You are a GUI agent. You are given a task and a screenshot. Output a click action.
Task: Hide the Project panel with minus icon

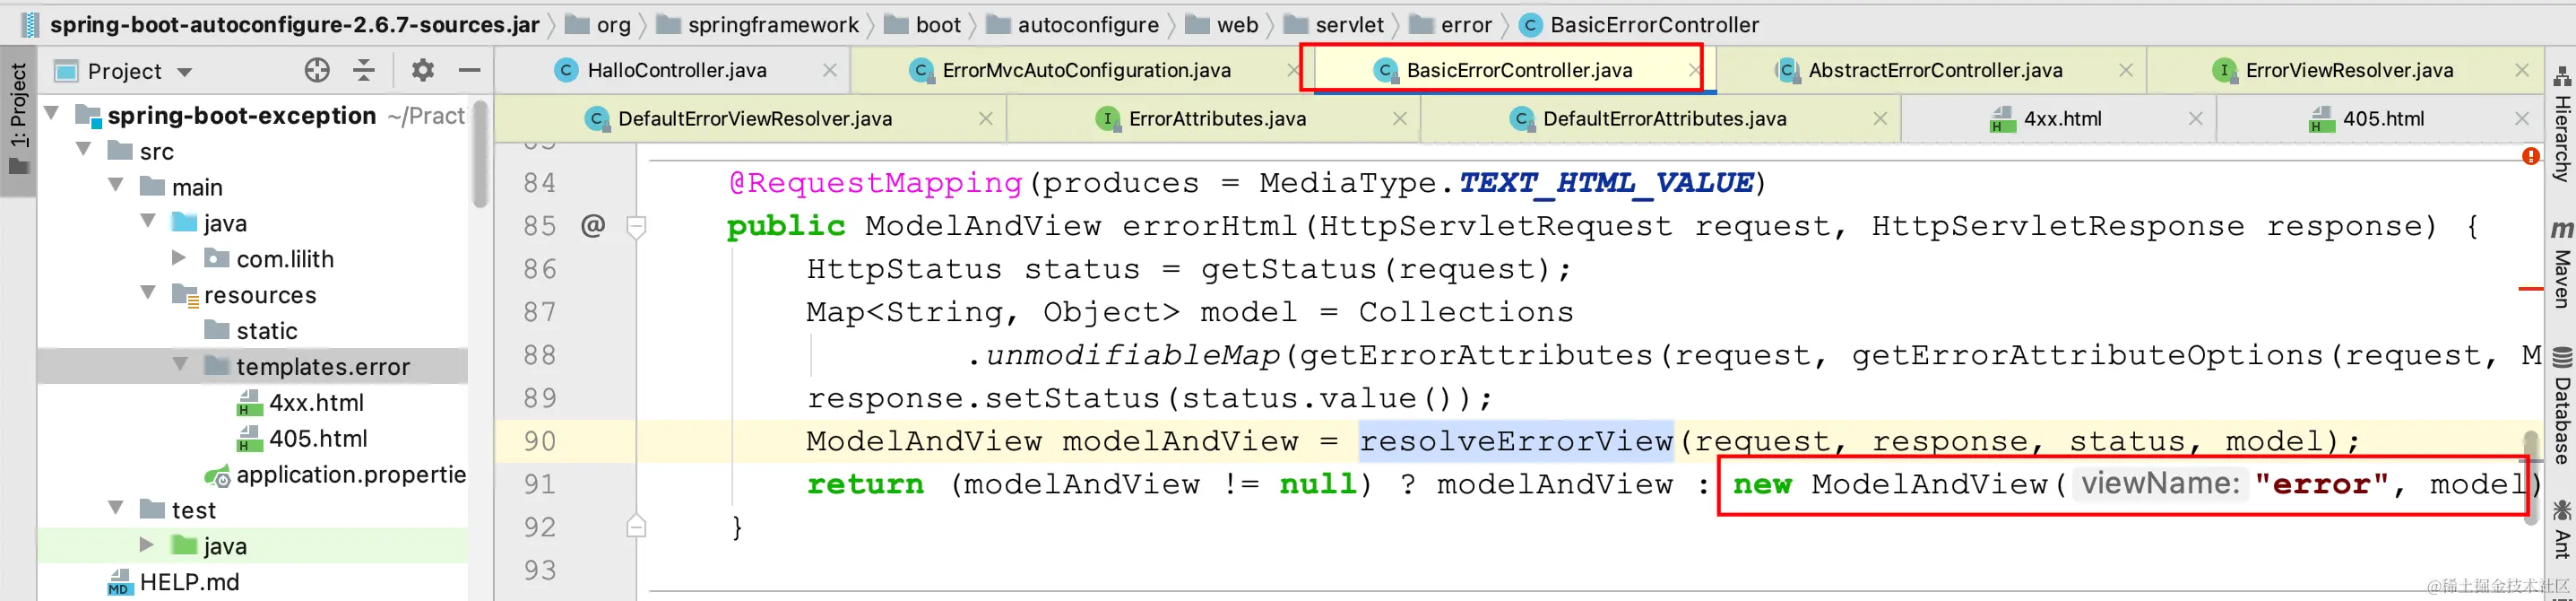coord(470,70)
